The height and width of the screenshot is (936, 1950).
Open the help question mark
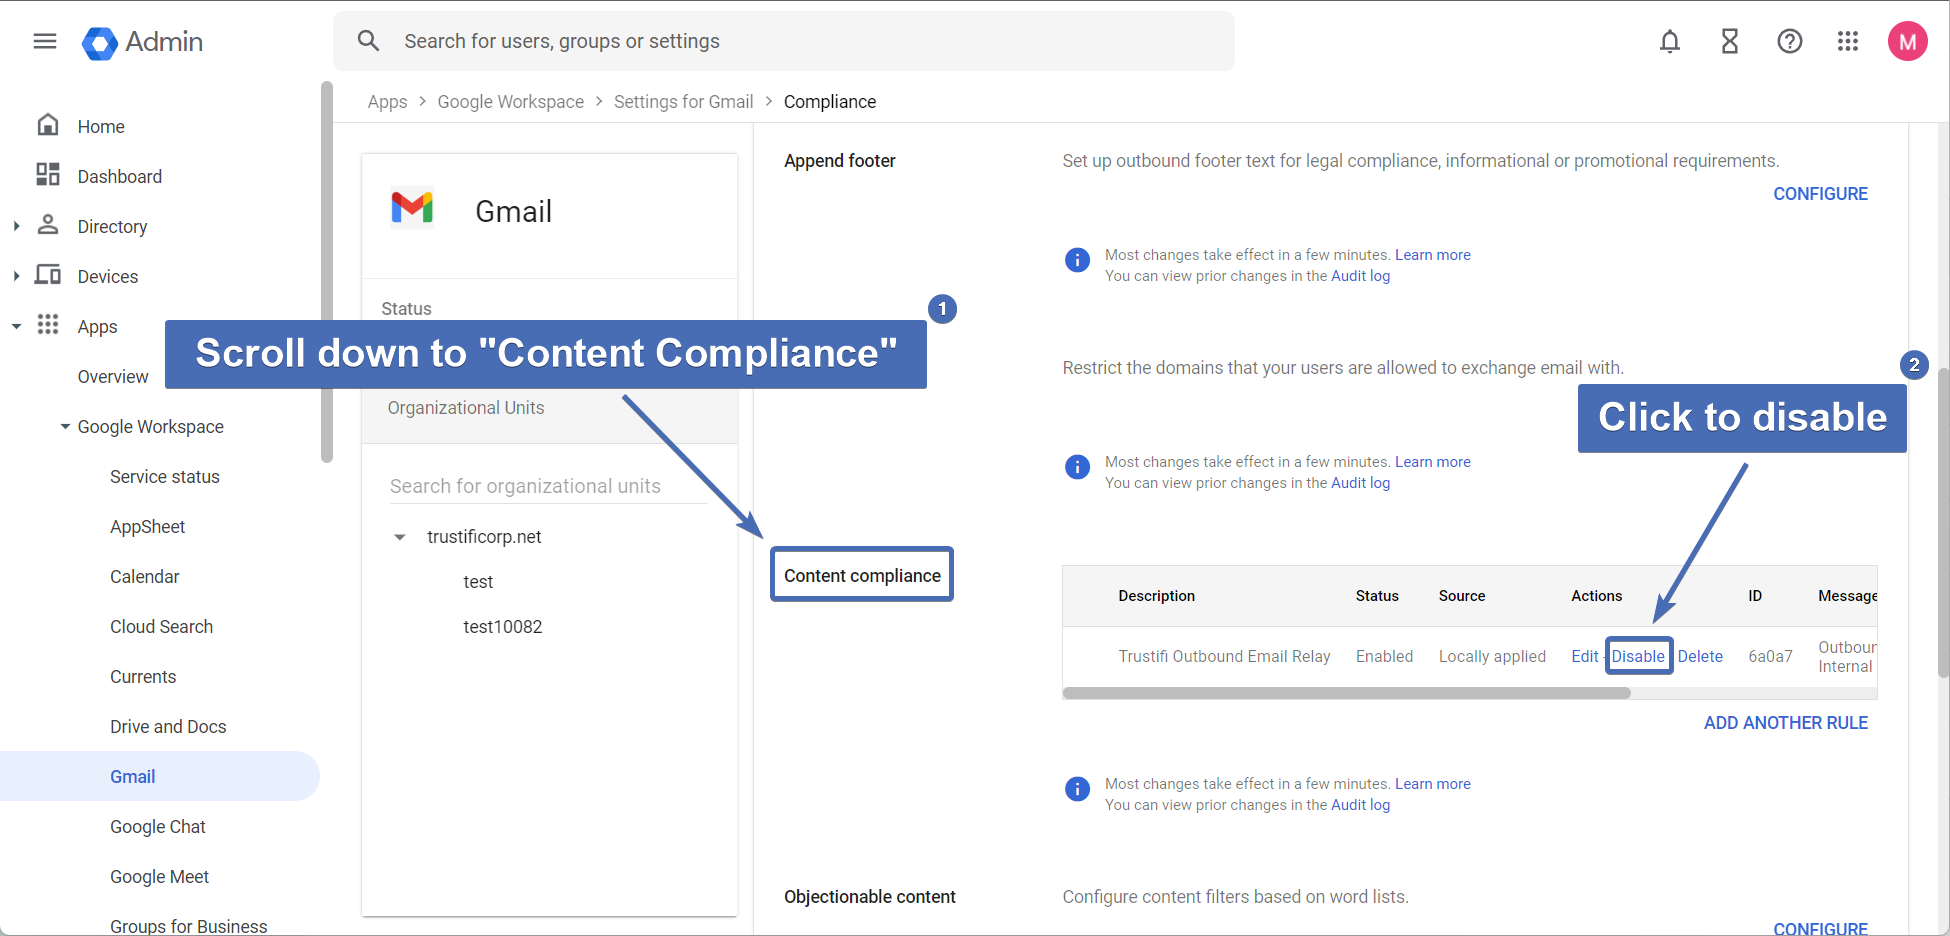(1790, 41)
